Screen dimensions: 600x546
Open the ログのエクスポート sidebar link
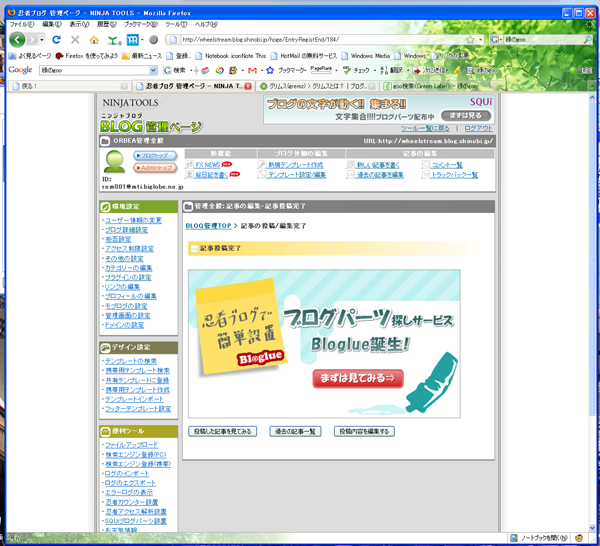[x=130, y=483]
